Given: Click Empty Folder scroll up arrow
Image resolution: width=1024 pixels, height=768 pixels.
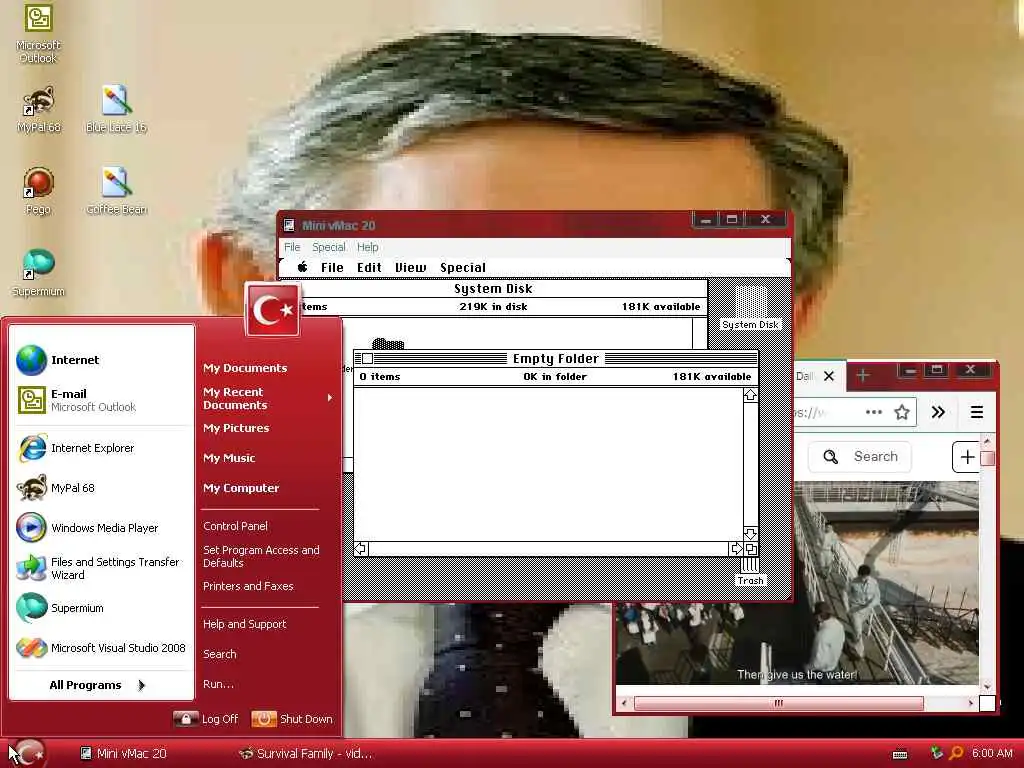Looking at the screenshot, I should [750, 395].
